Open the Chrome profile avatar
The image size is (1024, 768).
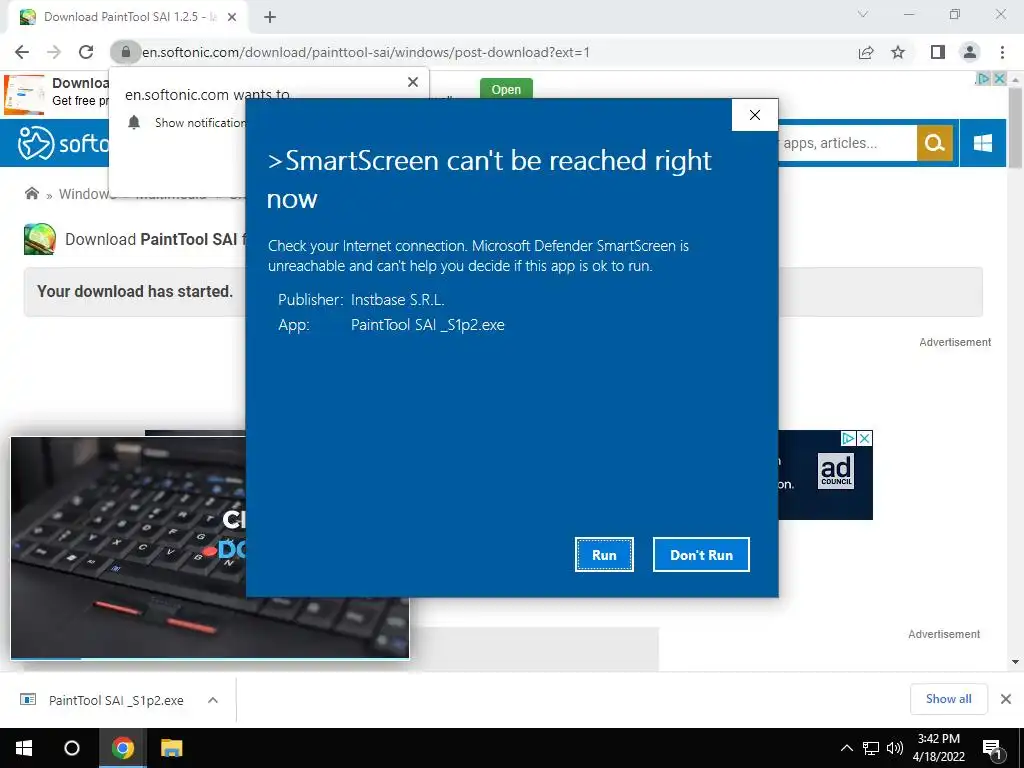pyautogui.click(x=970, y=52)
